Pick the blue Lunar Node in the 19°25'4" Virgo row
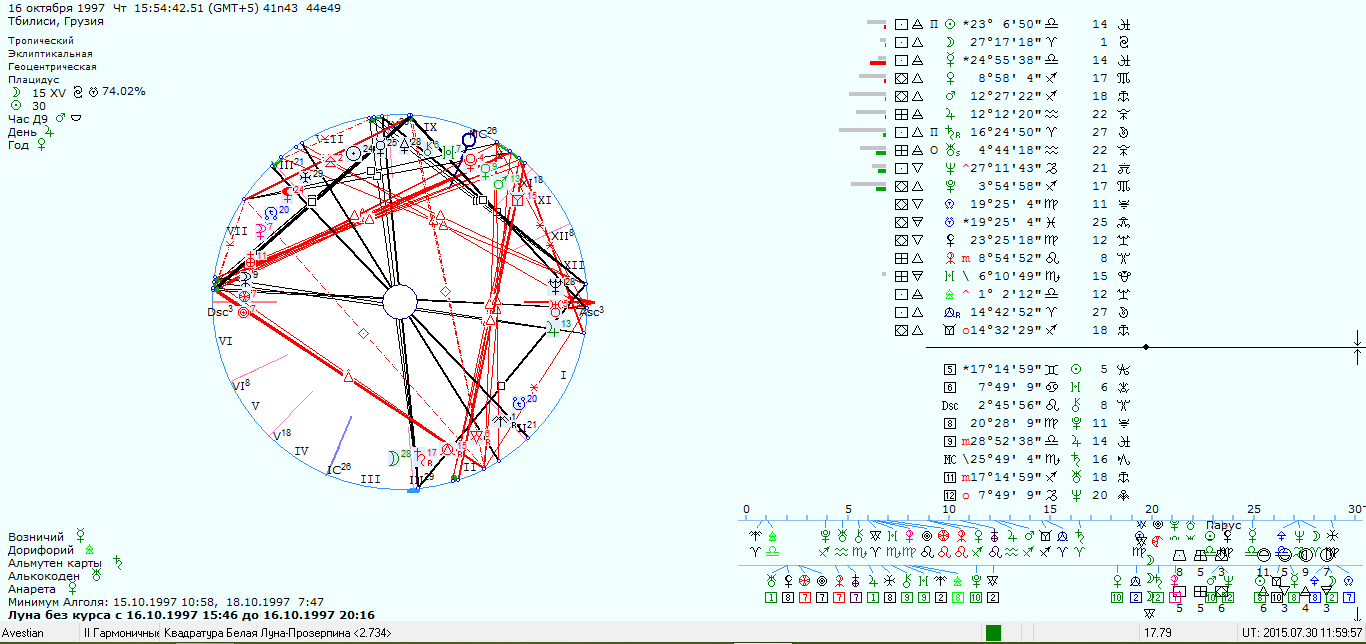This screenshot has width=1366, height=644. [950, 204]
